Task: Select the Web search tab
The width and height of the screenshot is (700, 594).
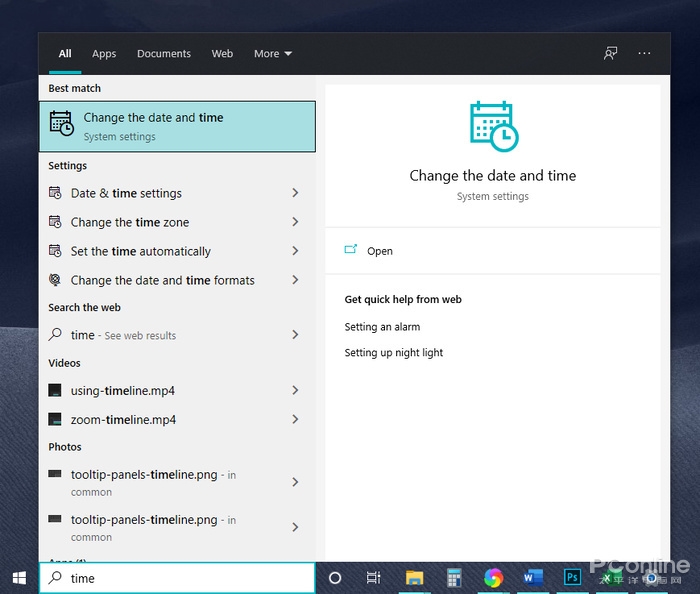Action: [x=222, y=54]
